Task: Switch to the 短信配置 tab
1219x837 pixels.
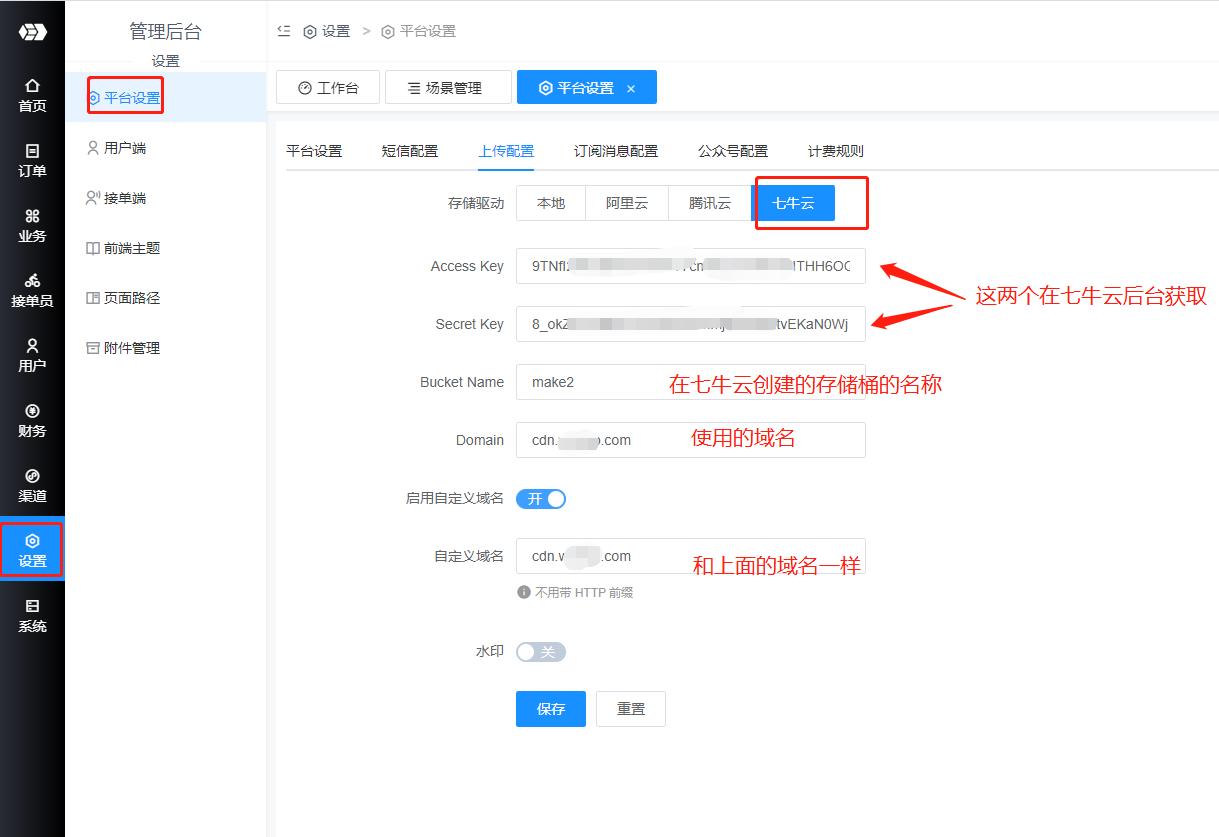Action: (410, 151)
